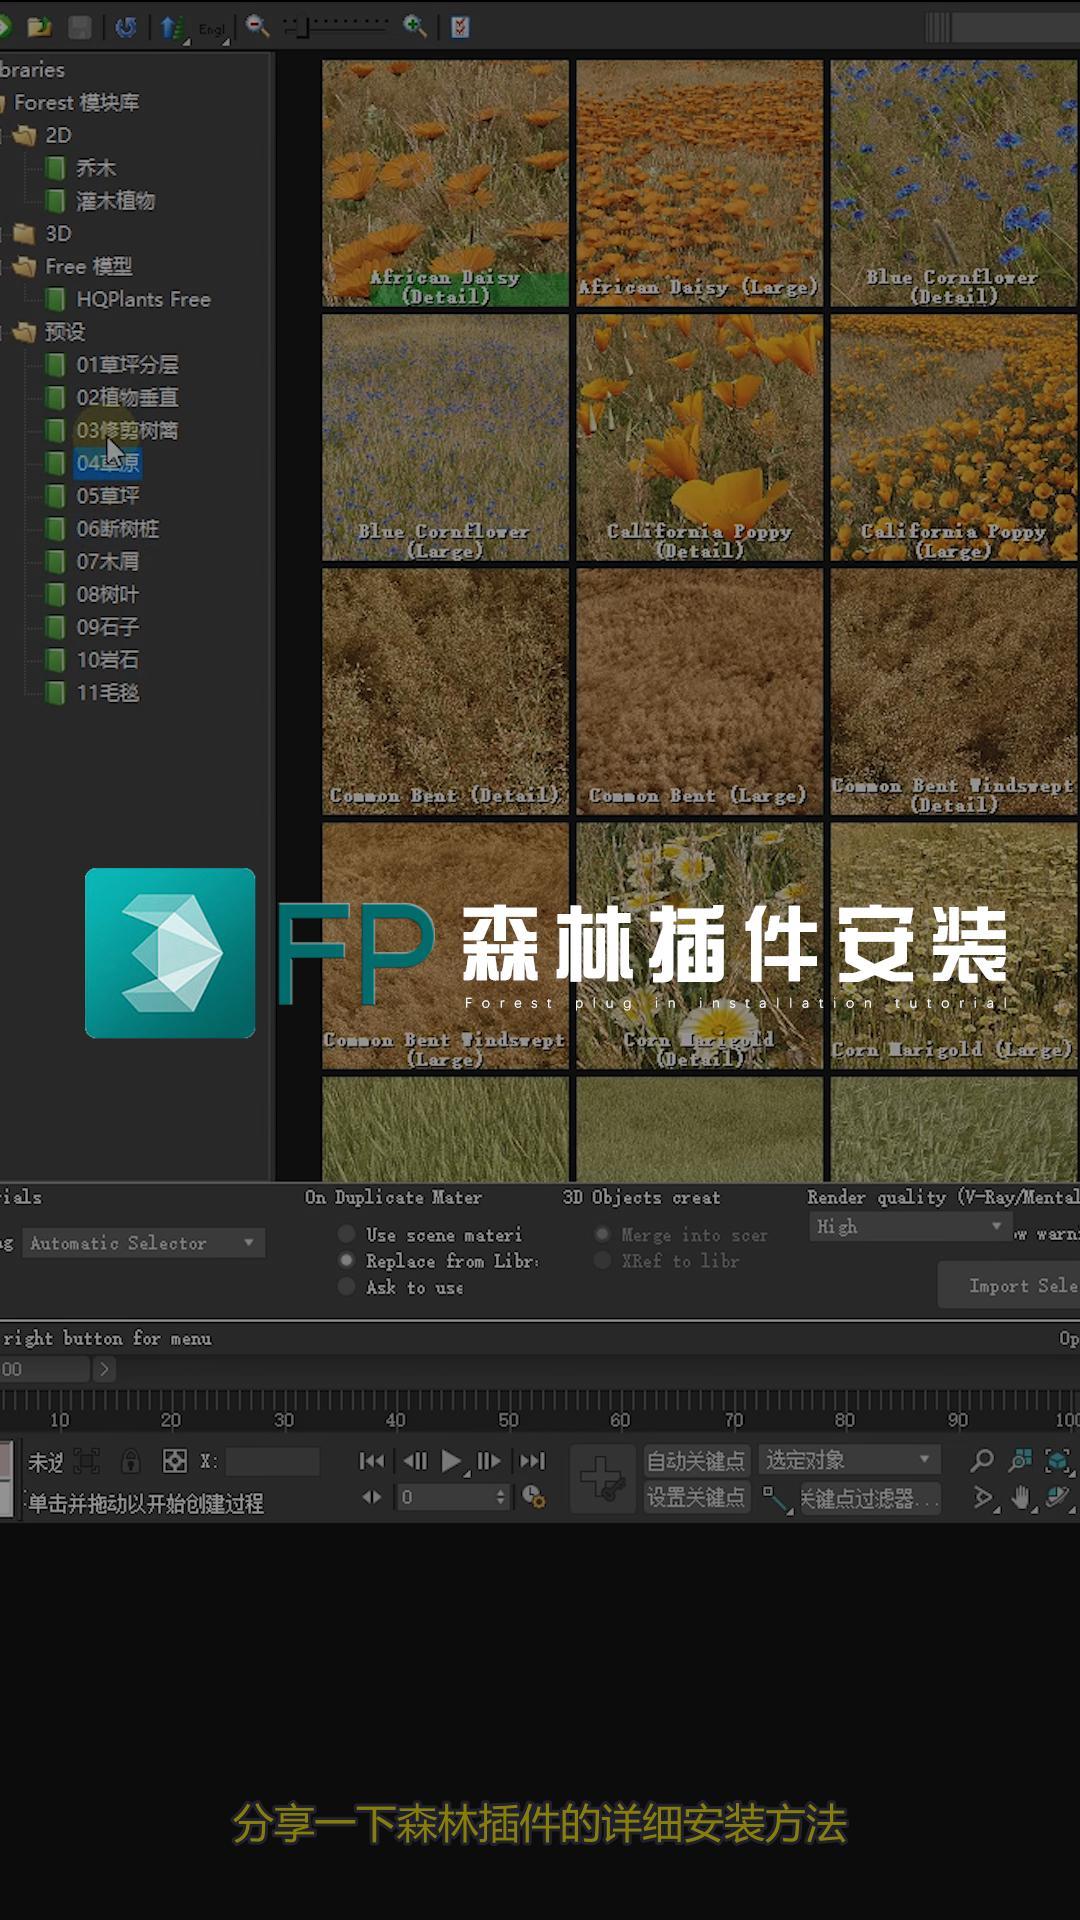Image resolution: width=1080 pixels, height=1920 pixels.
Task: Click the selection lock padlock icon
Action: [131, 1461]
